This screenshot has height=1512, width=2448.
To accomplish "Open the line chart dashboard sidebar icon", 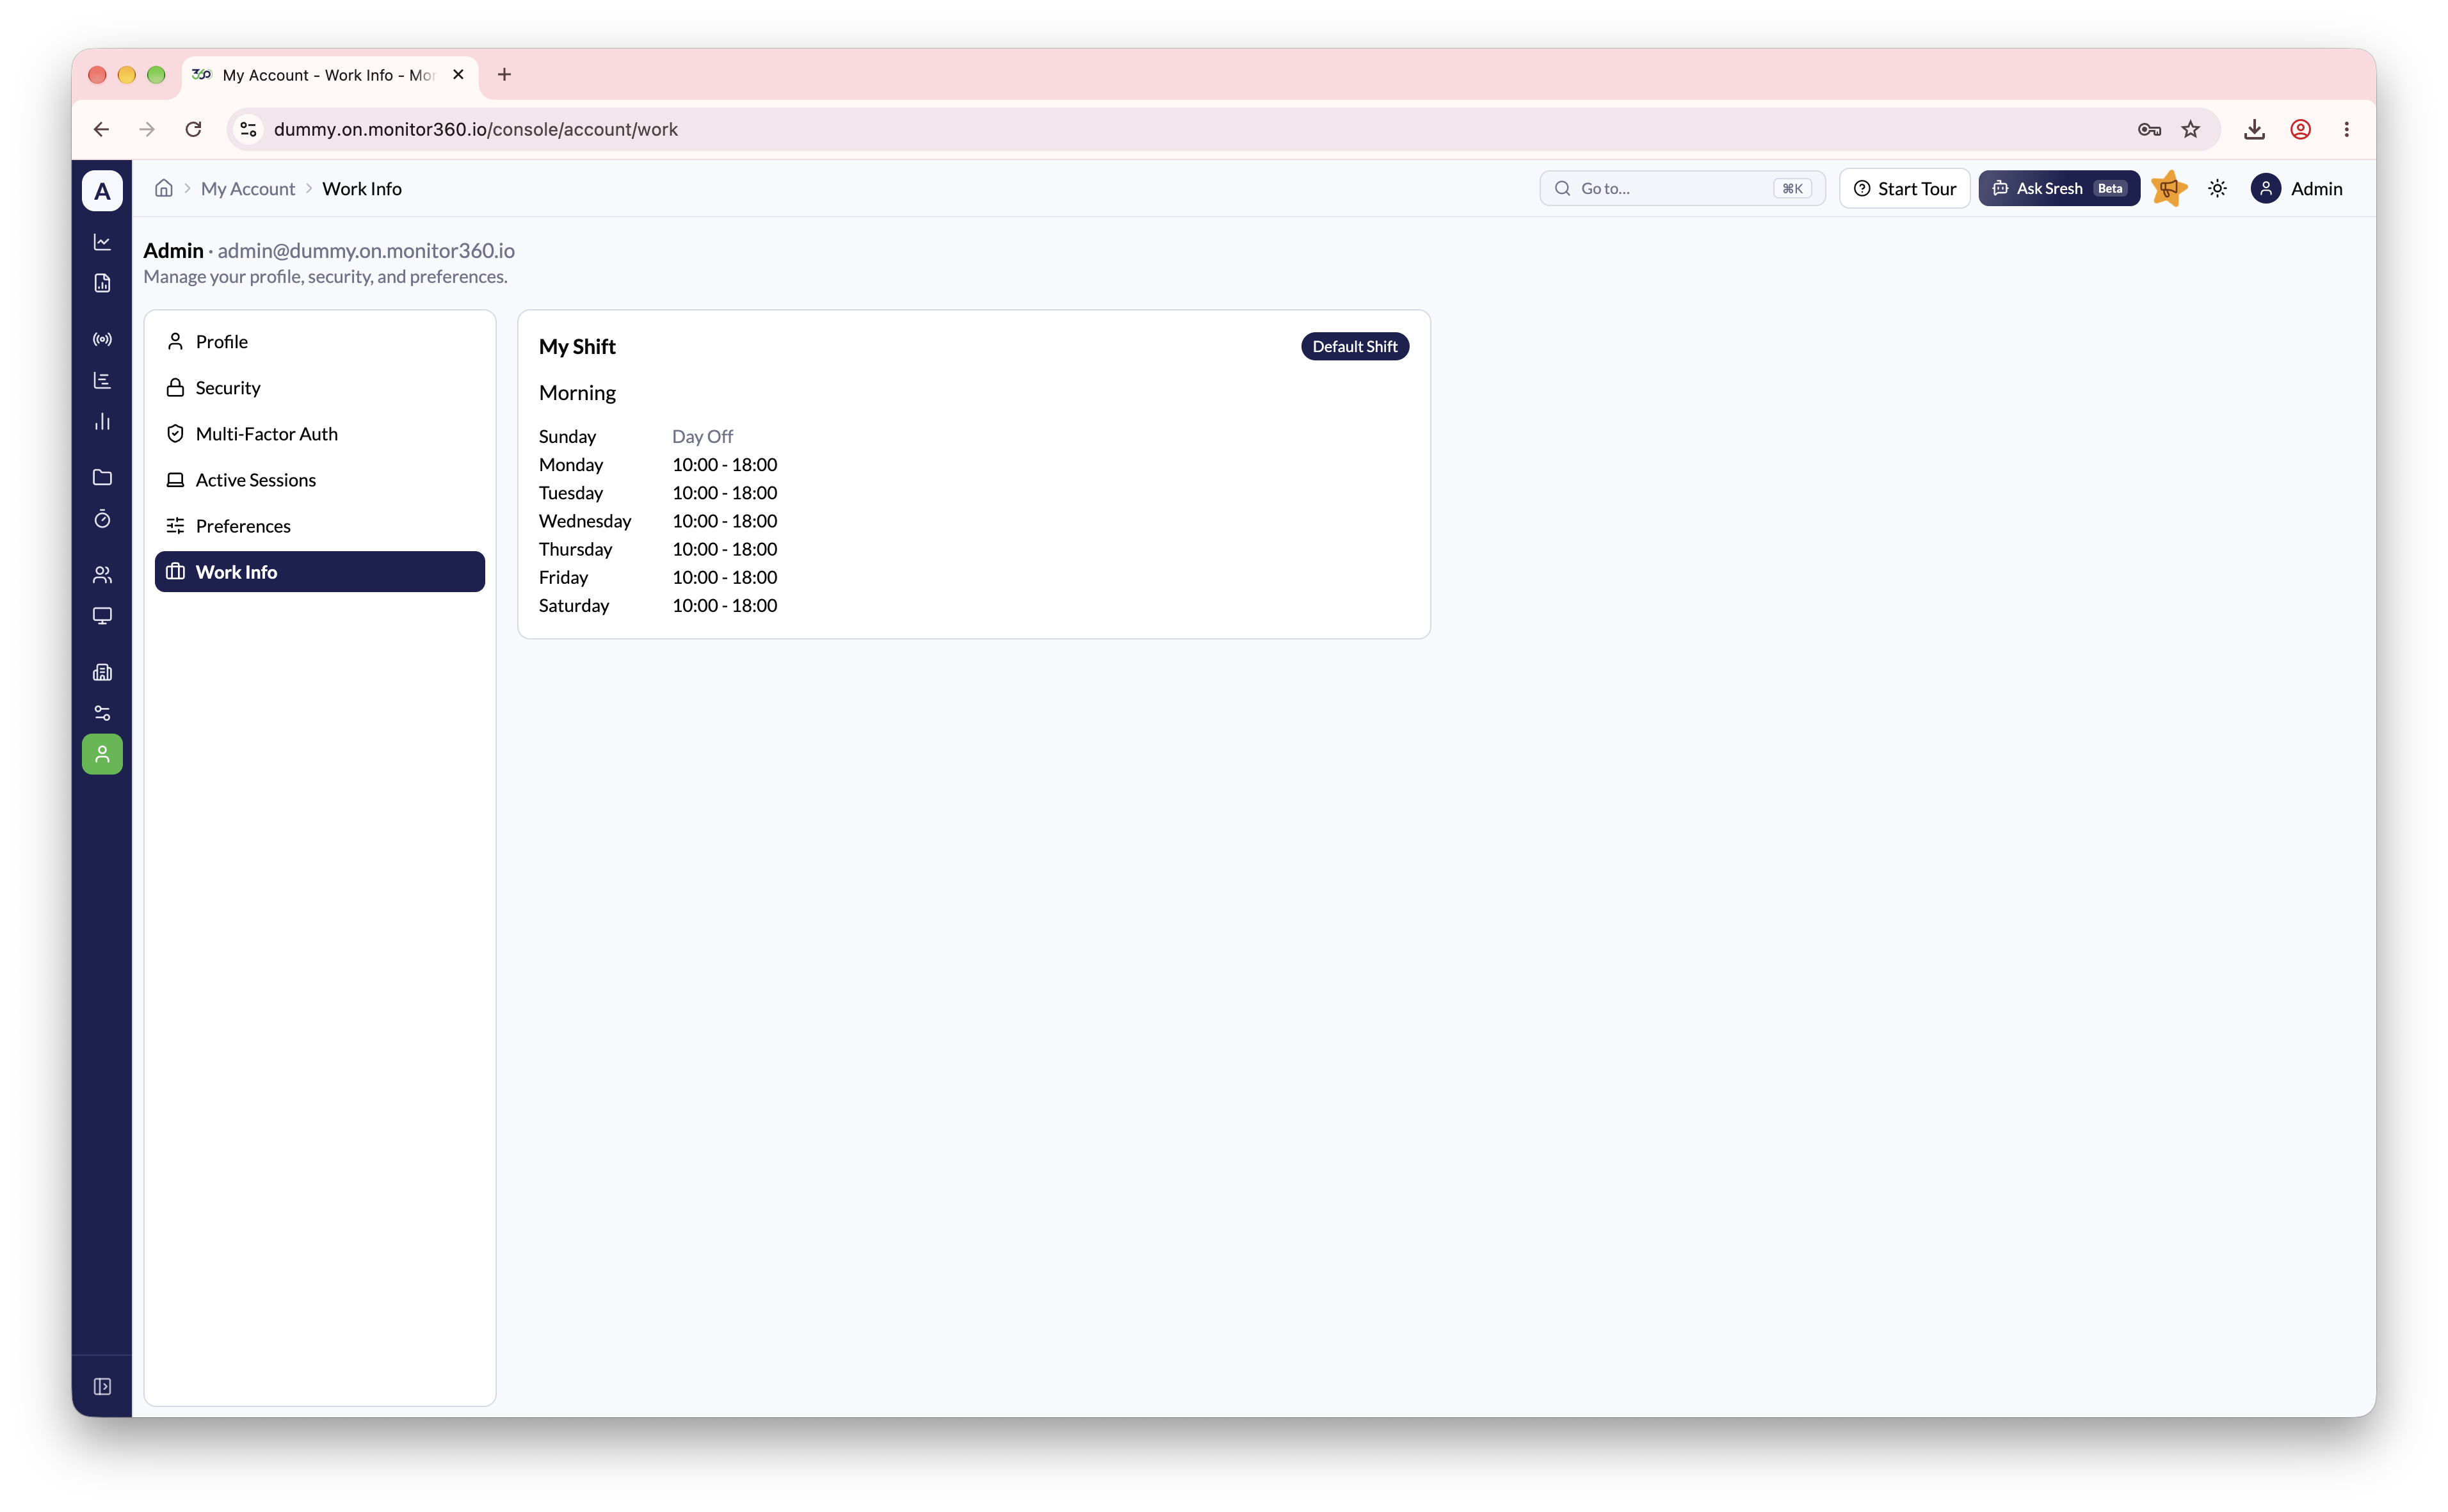I will click(102, 242).
